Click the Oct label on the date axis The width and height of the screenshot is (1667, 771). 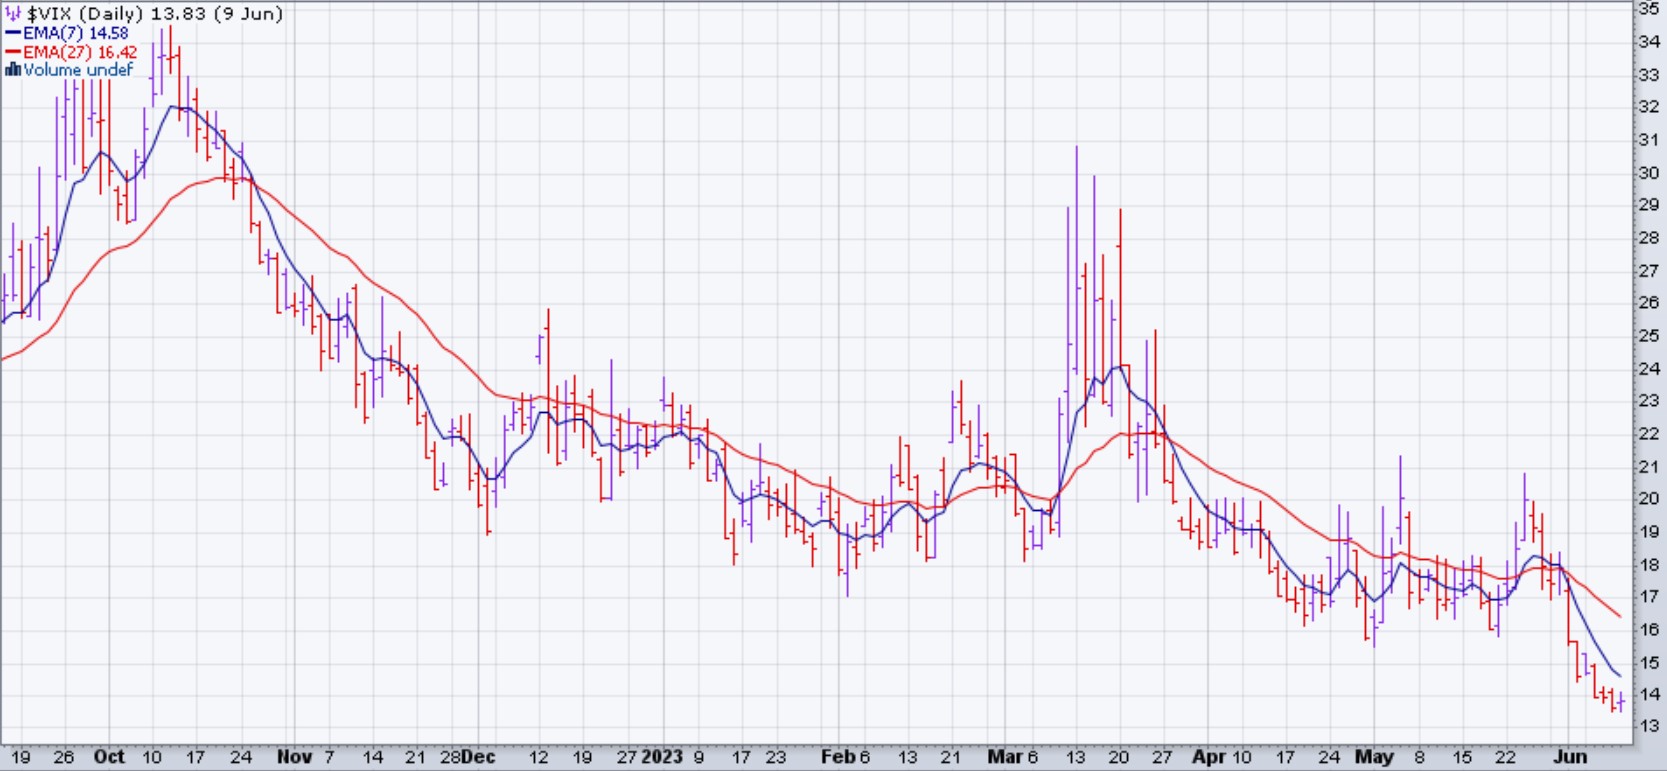pyautogui.click(x=109, y=757)
